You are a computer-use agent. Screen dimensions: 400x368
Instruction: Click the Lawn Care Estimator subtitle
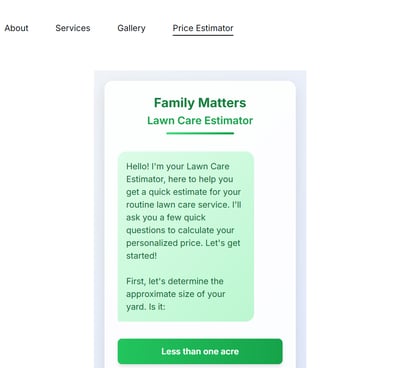pos(200,120)
